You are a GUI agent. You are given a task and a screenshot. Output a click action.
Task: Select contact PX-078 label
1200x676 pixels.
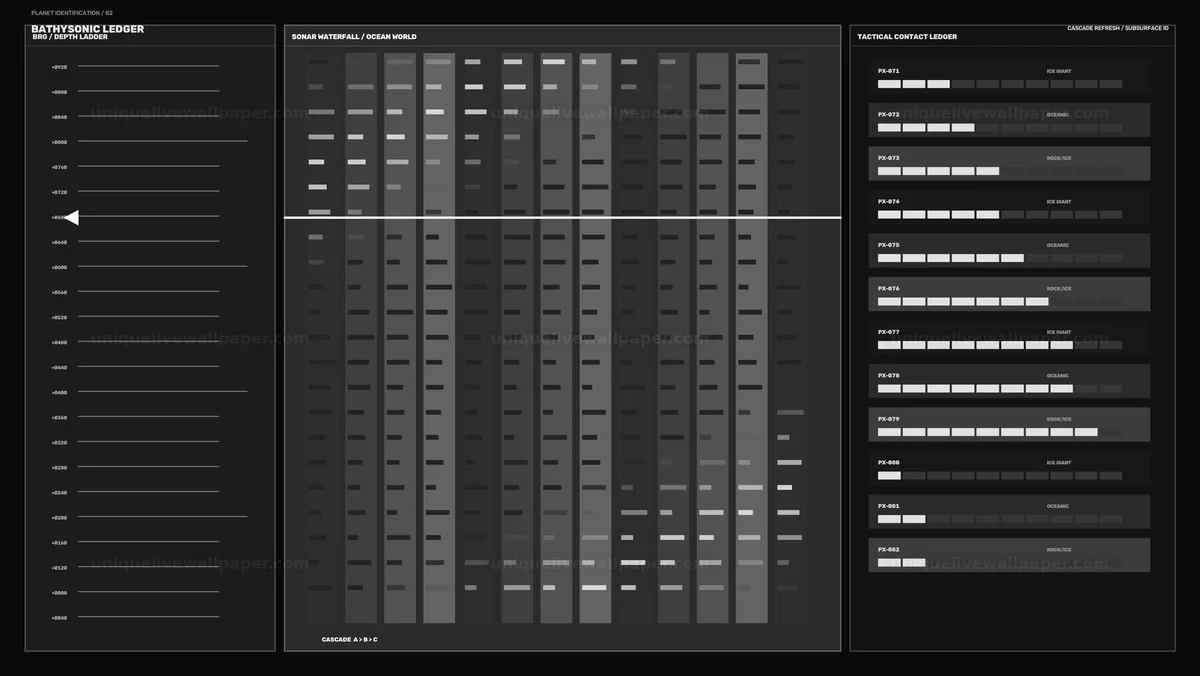click(x=888, y=375)
